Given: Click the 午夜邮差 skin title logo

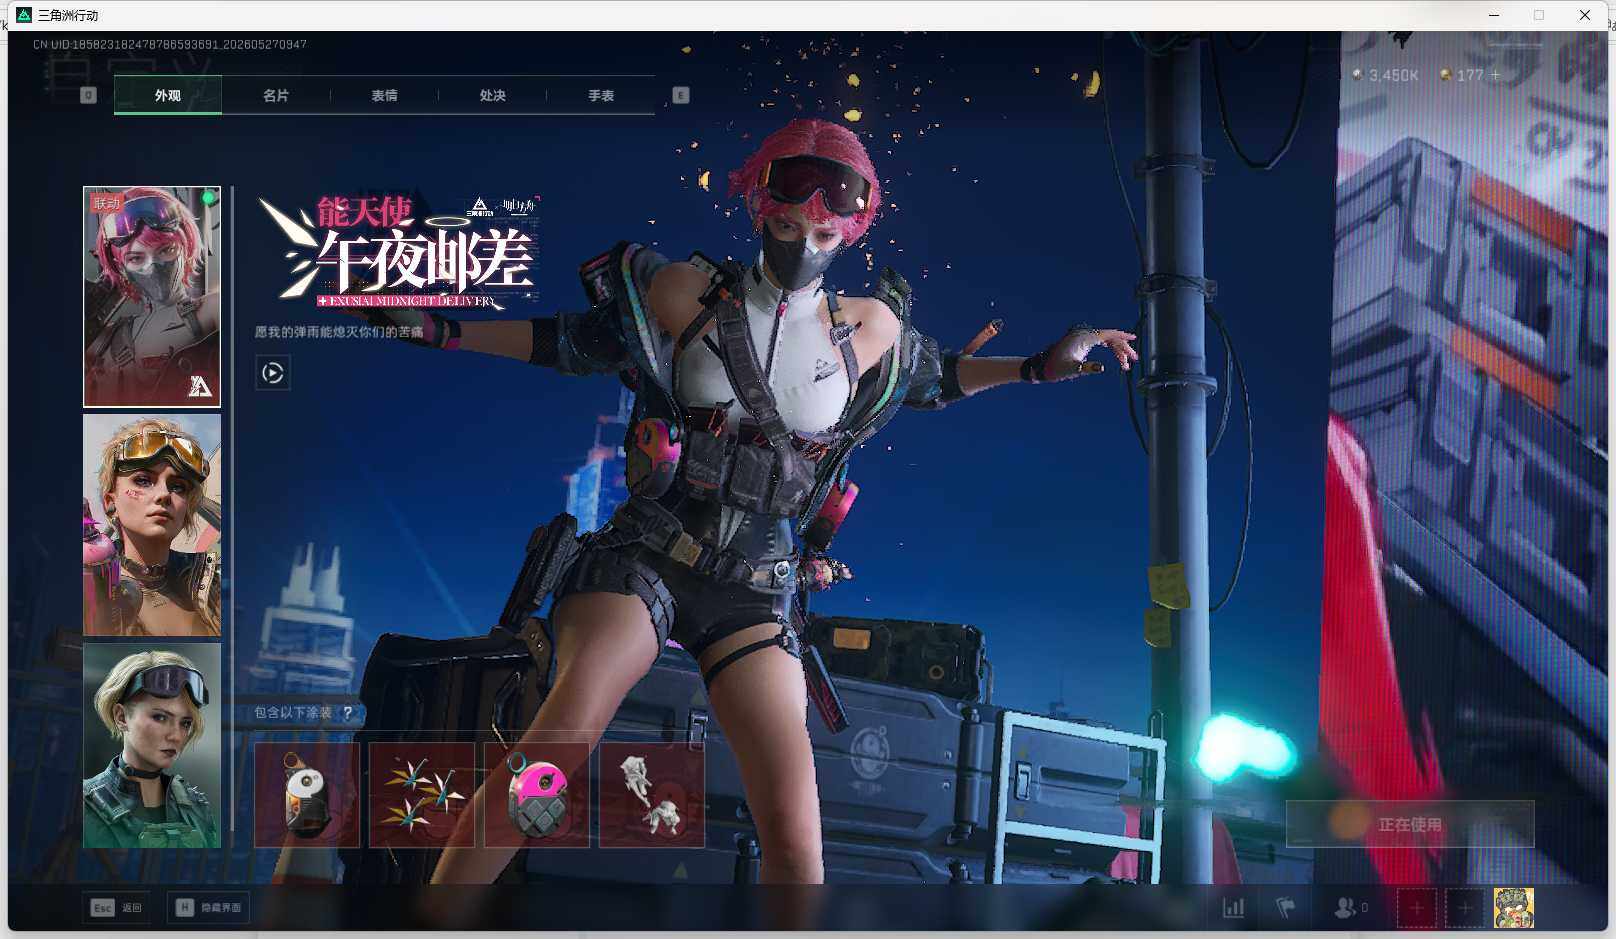Looking at the screenshot, I should [398, 252].
